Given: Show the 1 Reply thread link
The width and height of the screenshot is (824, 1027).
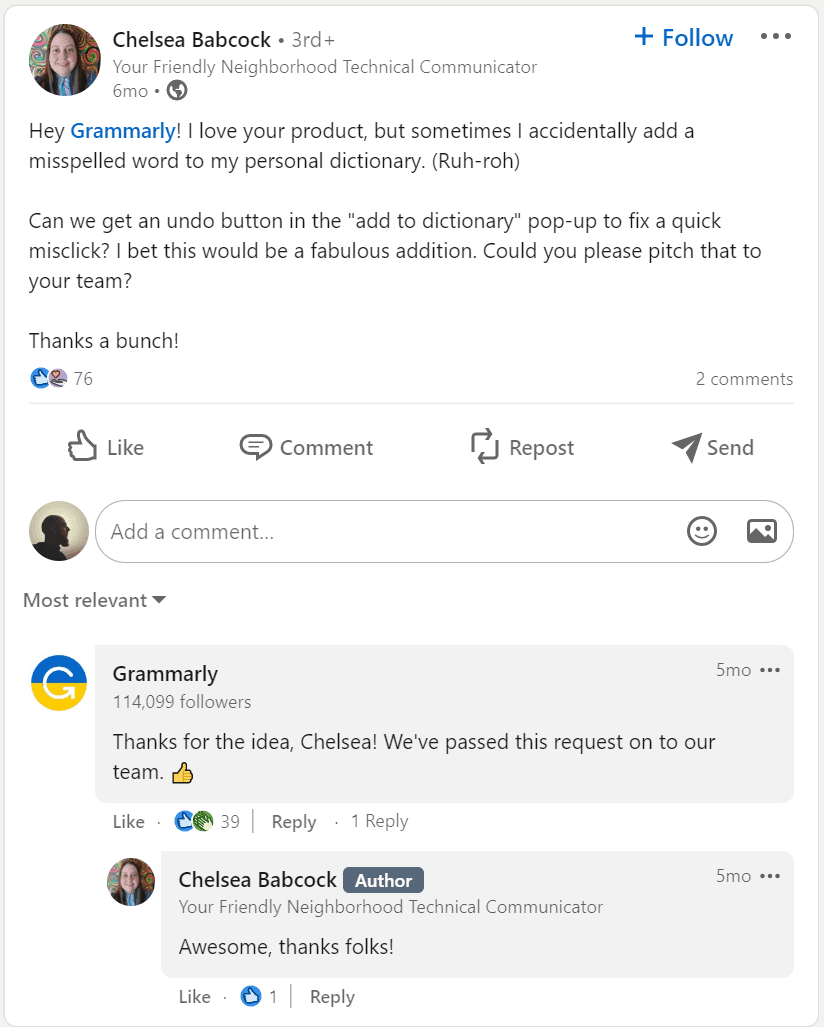Looking at the screenshot, I should click(379, 822).
